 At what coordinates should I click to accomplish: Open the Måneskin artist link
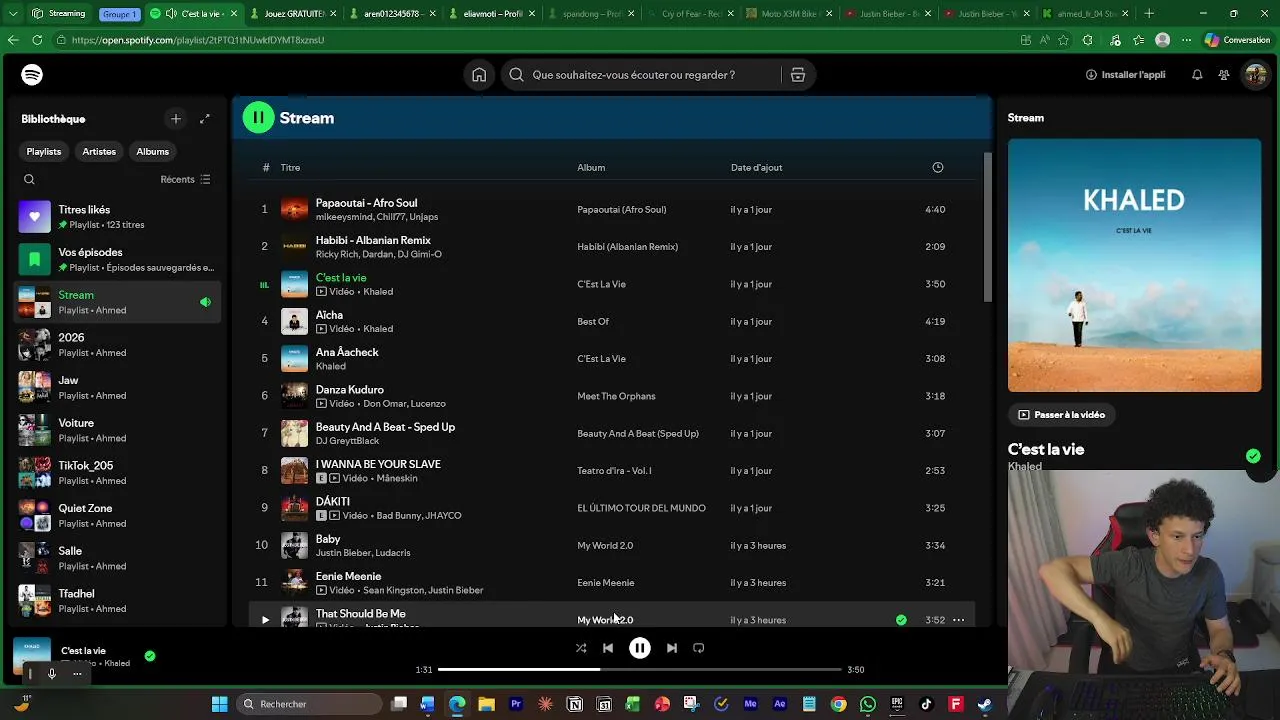click(396, 478)
